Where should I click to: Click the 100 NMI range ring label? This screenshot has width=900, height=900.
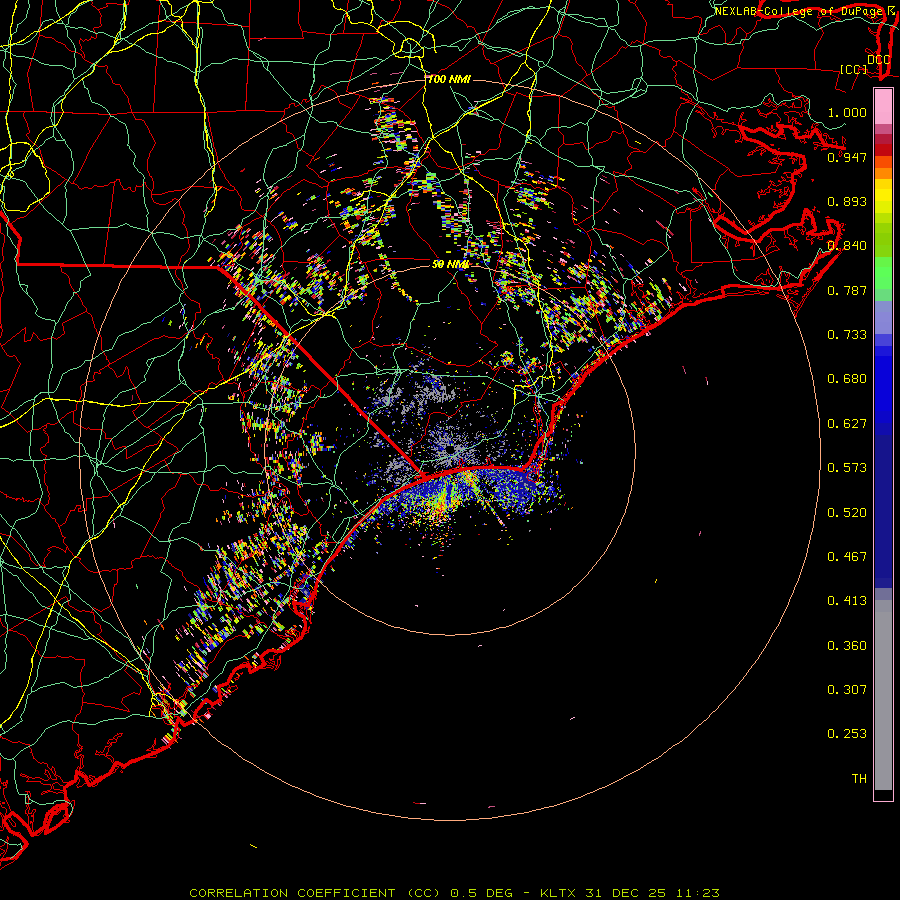pyautogui.click(x=449, y=79)
